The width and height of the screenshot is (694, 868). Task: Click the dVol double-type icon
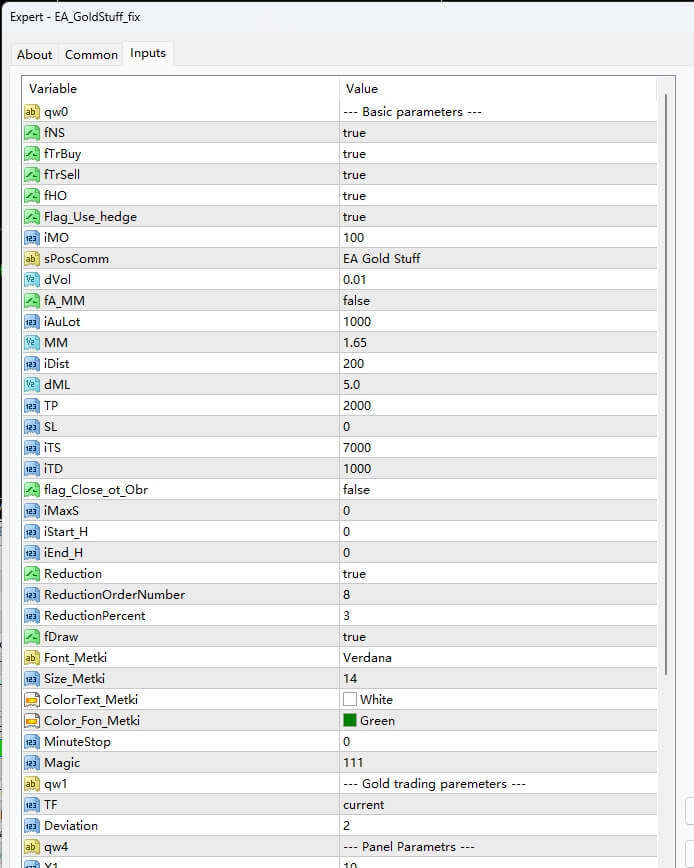[32, 280]
